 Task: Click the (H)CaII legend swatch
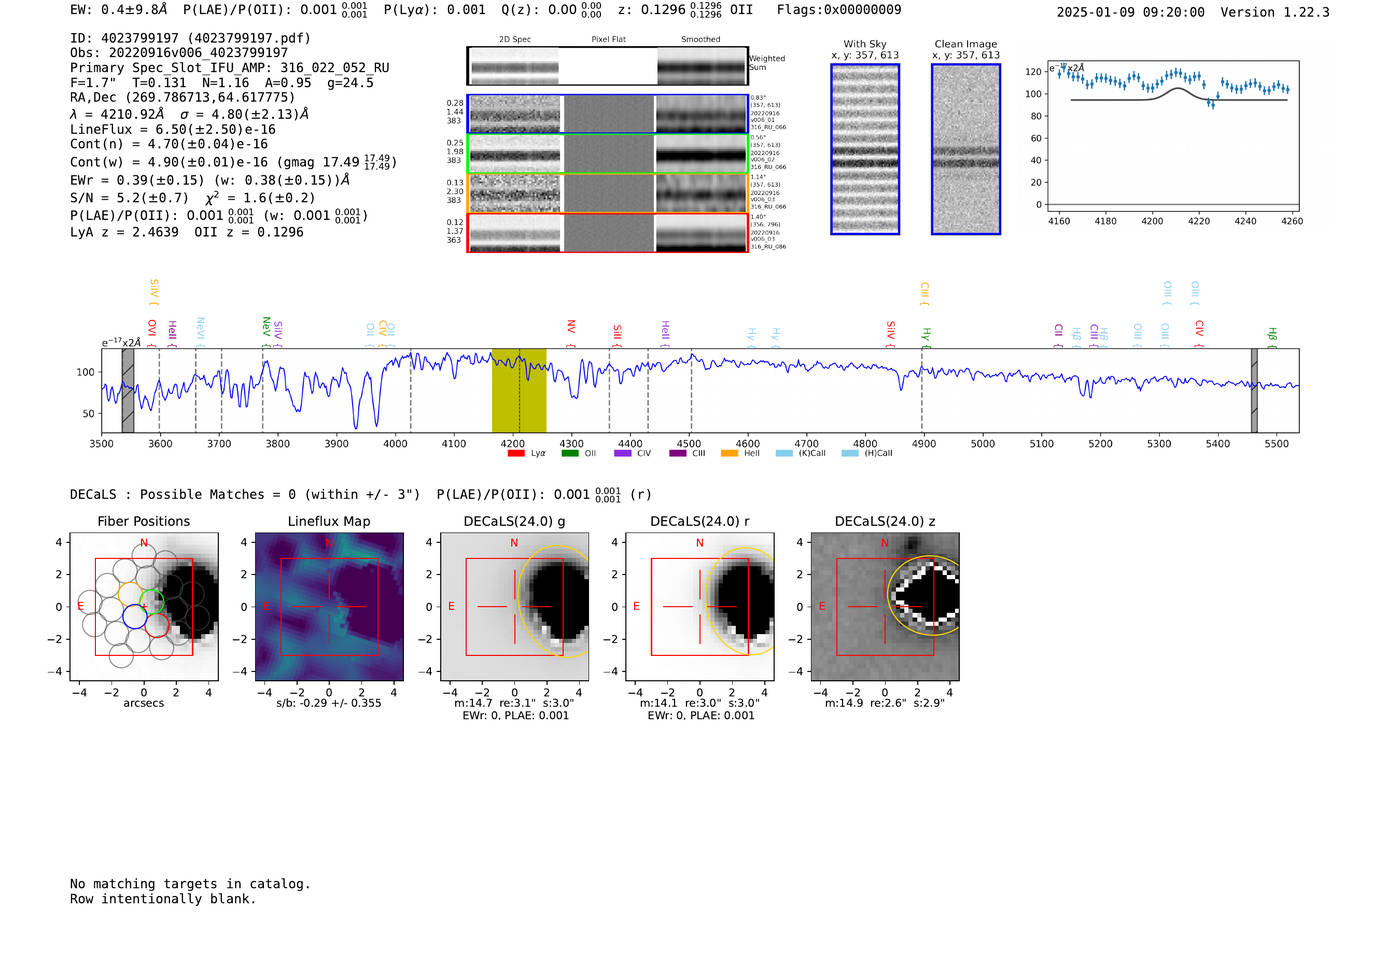pos(850,453)
